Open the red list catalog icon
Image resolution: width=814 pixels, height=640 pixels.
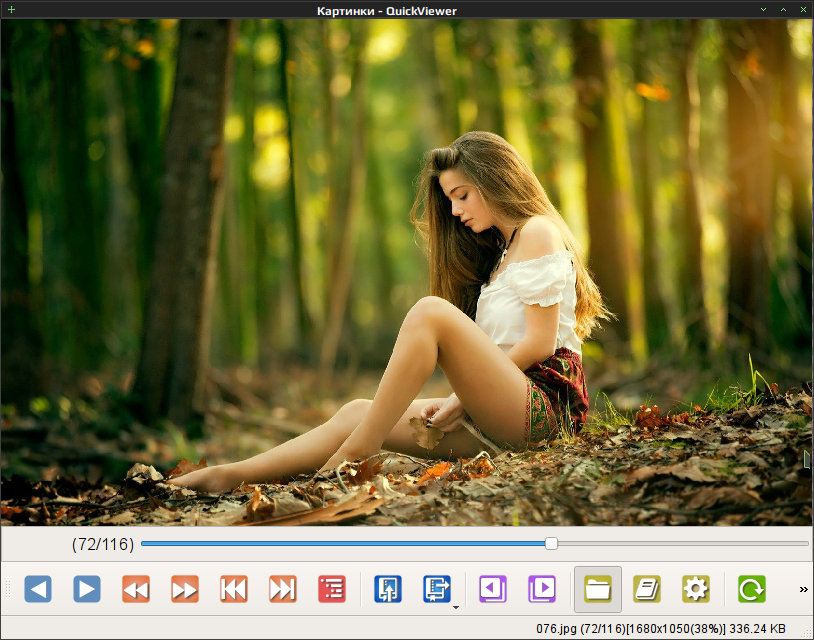332,589
